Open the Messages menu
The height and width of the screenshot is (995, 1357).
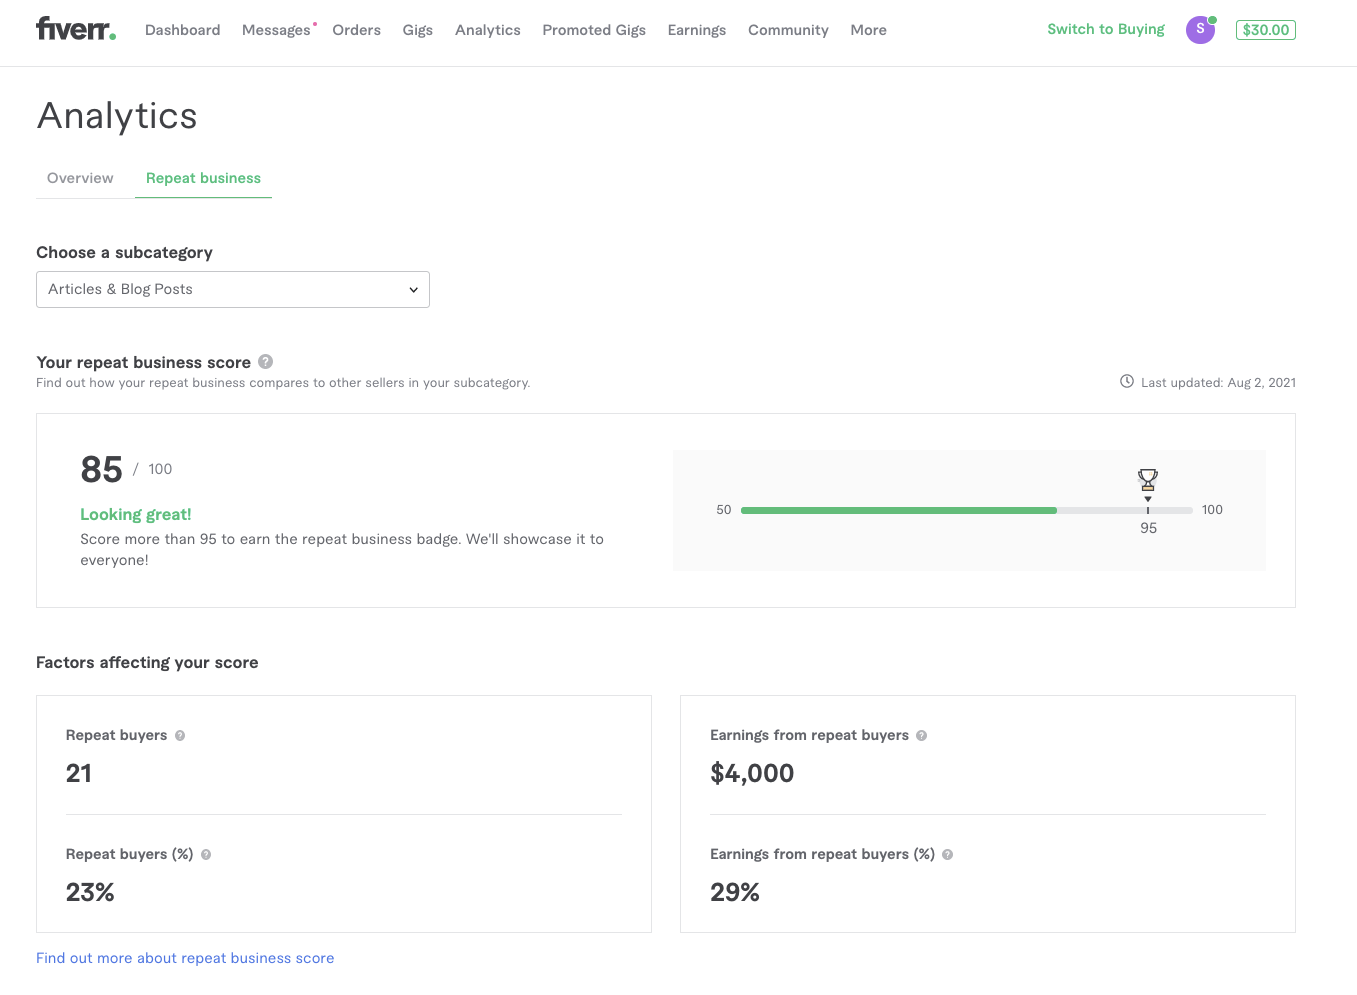click(276, 30)
